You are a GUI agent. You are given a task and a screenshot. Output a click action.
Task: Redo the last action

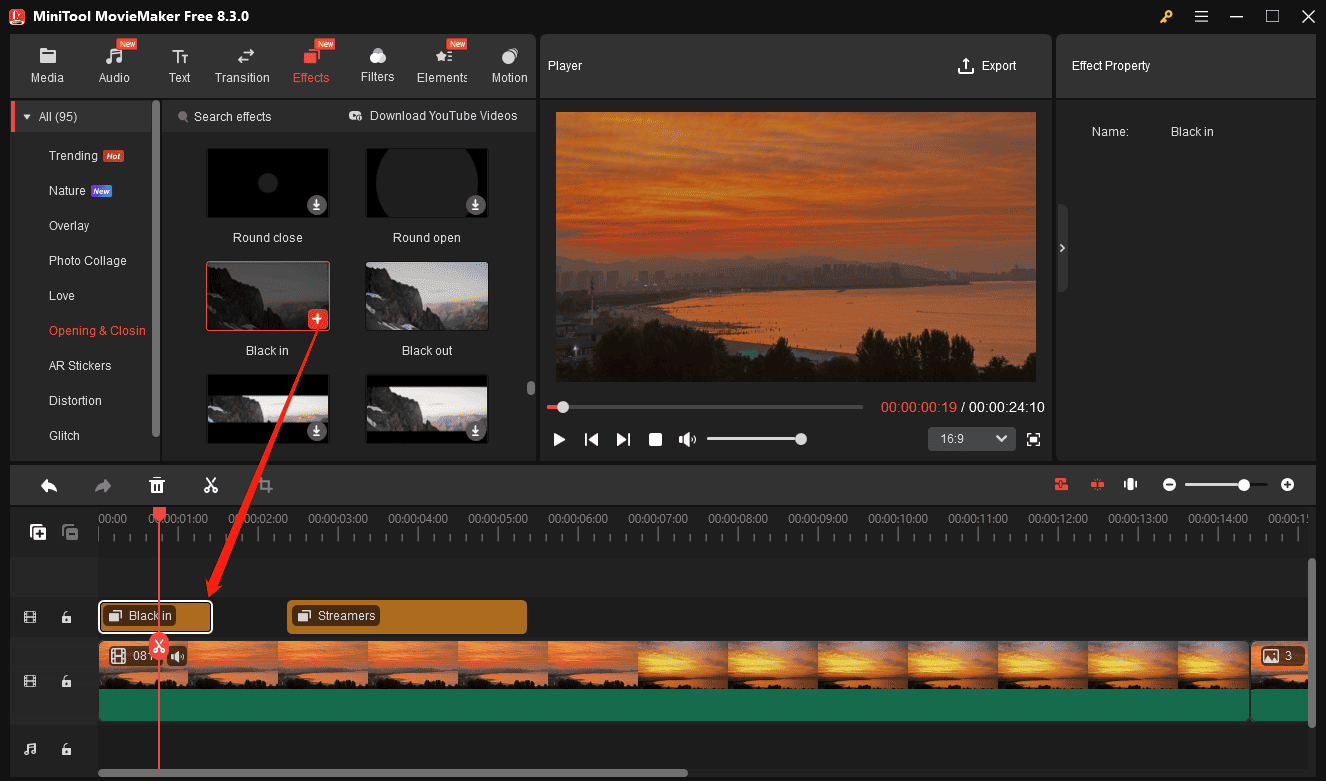103,485
